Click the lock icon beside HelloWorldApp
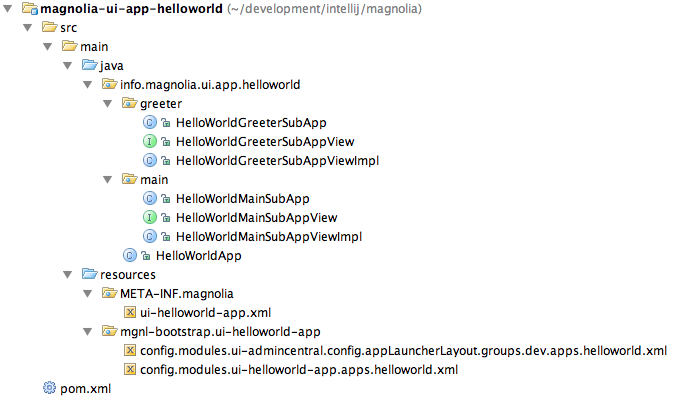The image size is (675, 400). (146, 256)
